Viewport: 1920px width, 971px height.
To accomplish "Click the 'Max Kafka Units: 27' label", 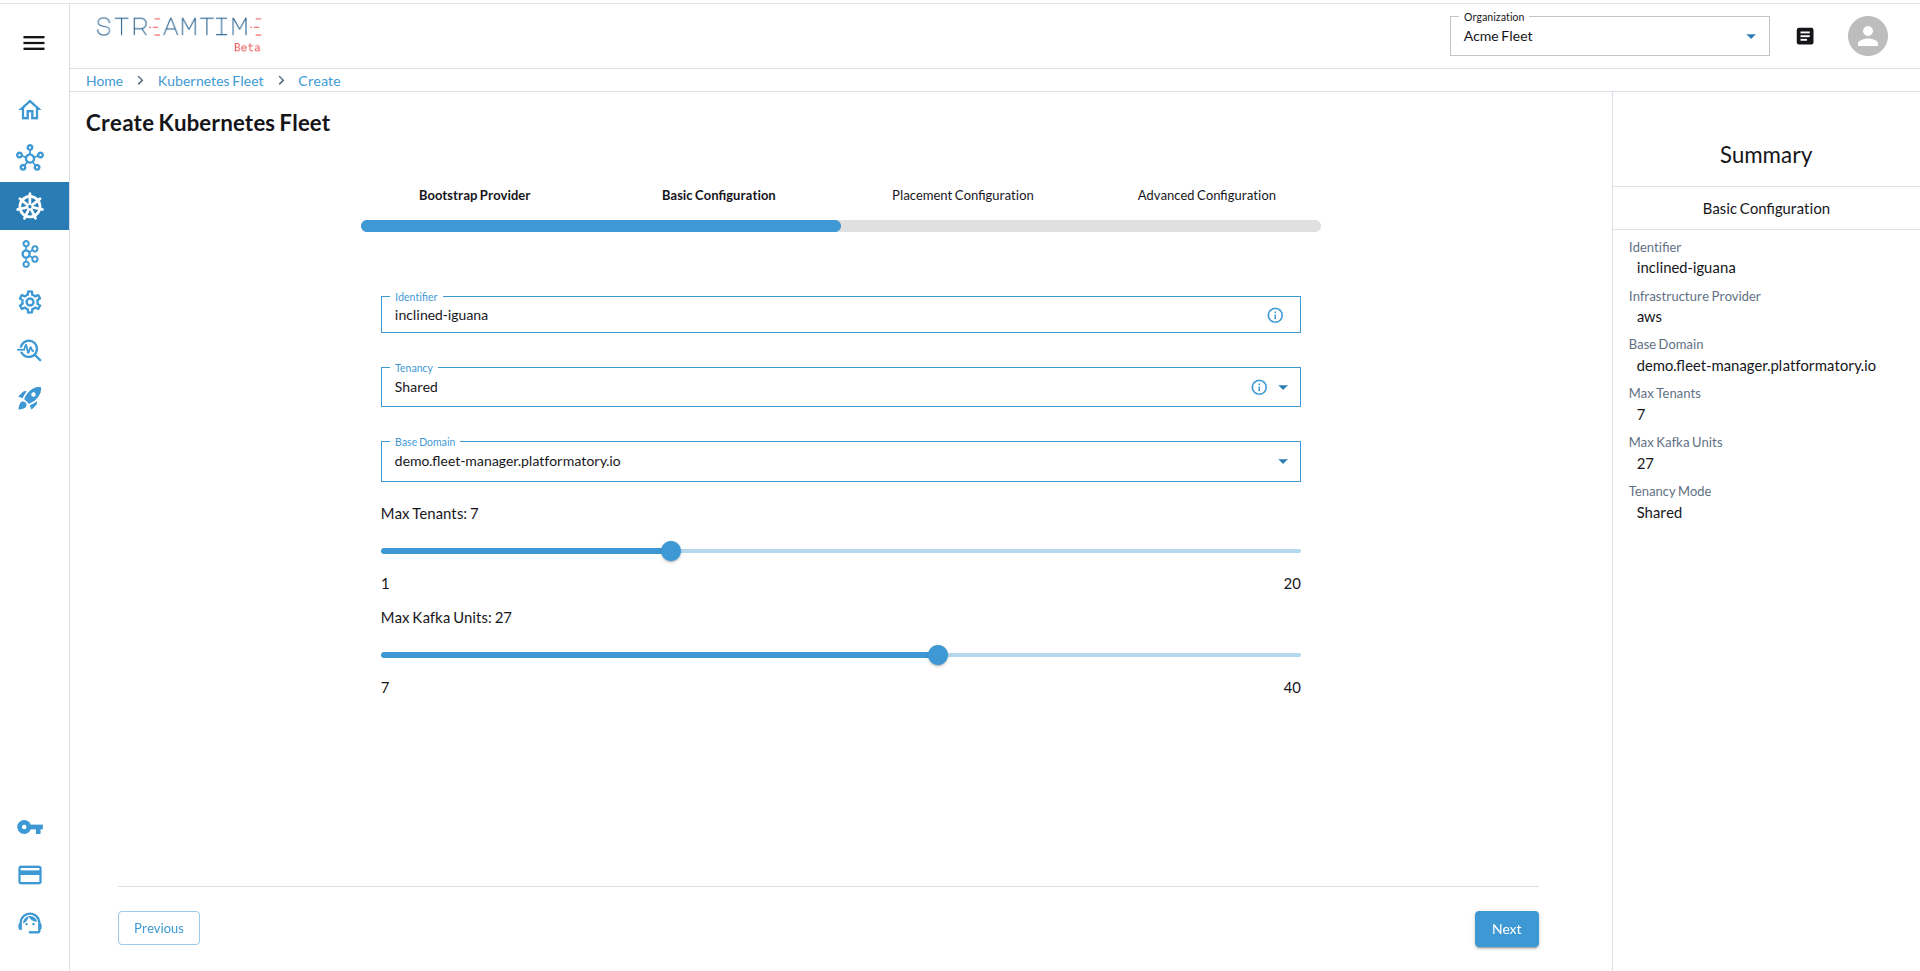I will tap(446, 618).
